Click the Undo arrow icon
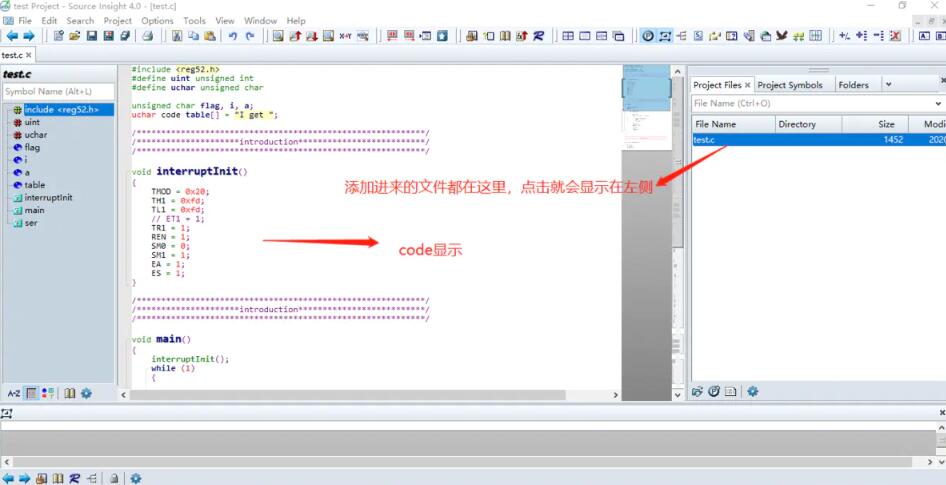Image resolution: width=946 pixels, height=485 pixels. pyautogui.click(x=233, y=36)
